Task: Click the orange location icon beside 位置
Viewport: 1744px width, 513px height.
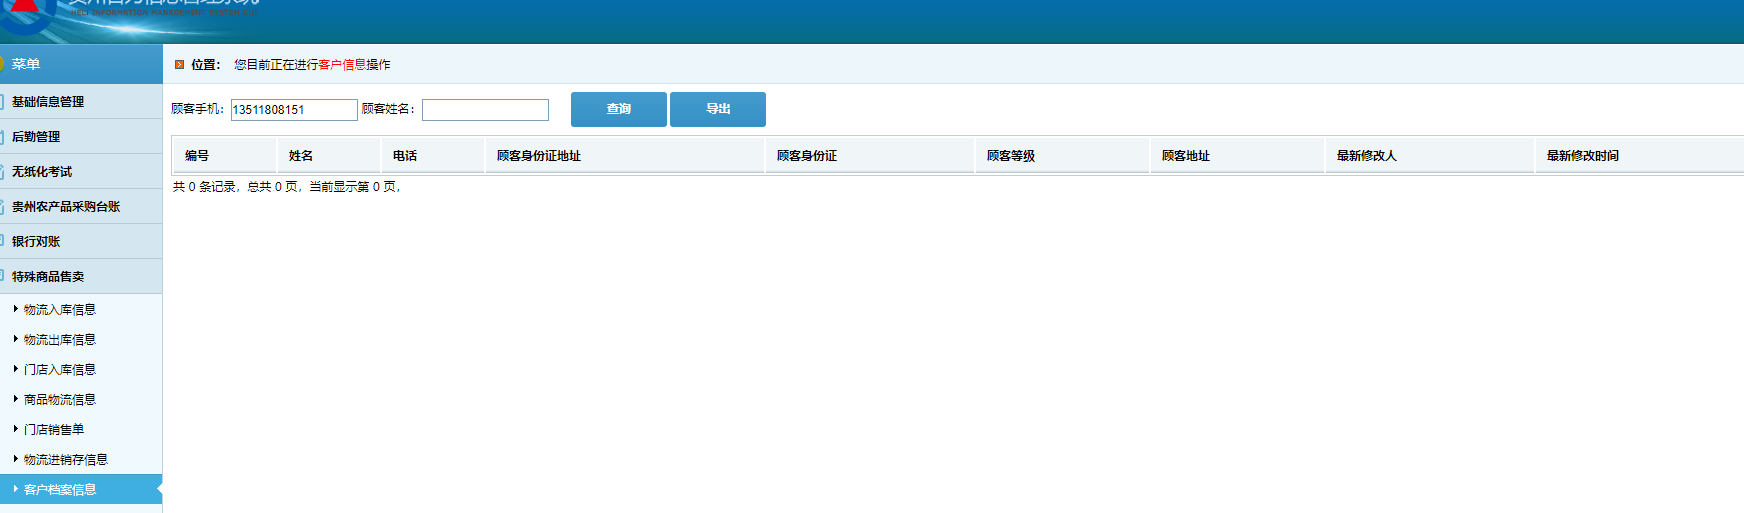Action: point(179,65)
